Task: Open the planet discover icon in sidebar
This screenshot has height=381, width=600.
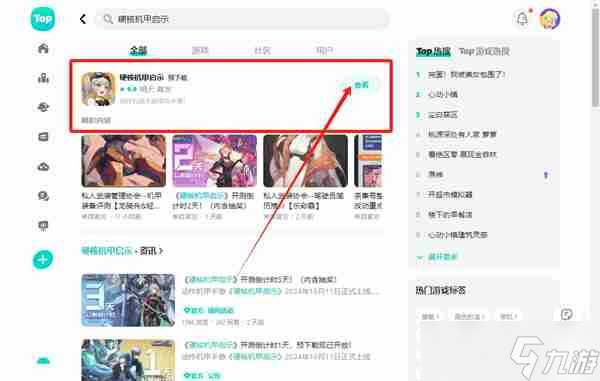Action: [x=43, y=107]
